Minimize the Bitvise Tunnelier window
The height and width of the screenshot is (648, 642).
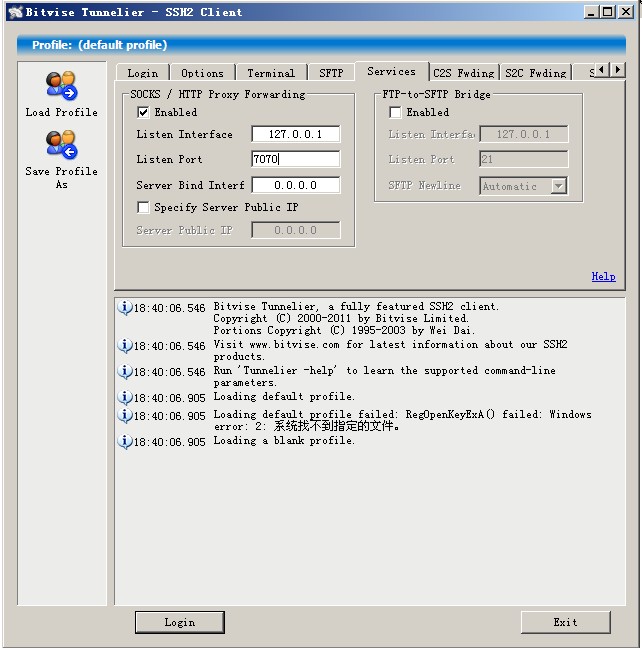pos(591,12)
